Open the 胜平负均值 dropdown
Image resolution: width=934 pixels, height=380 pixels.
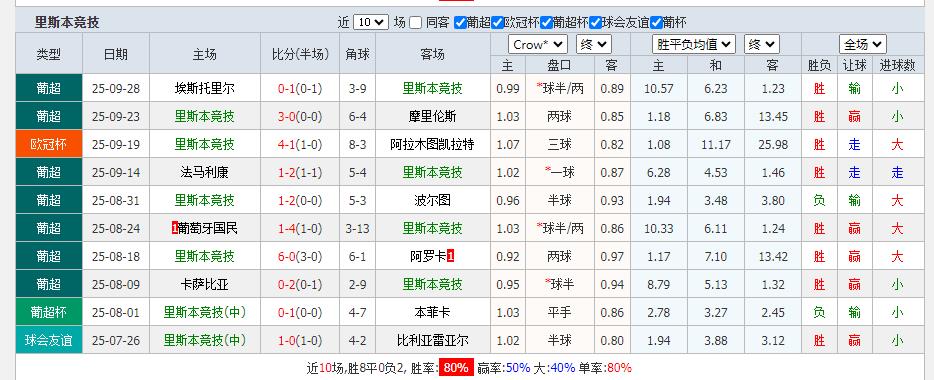coord(694,45)
